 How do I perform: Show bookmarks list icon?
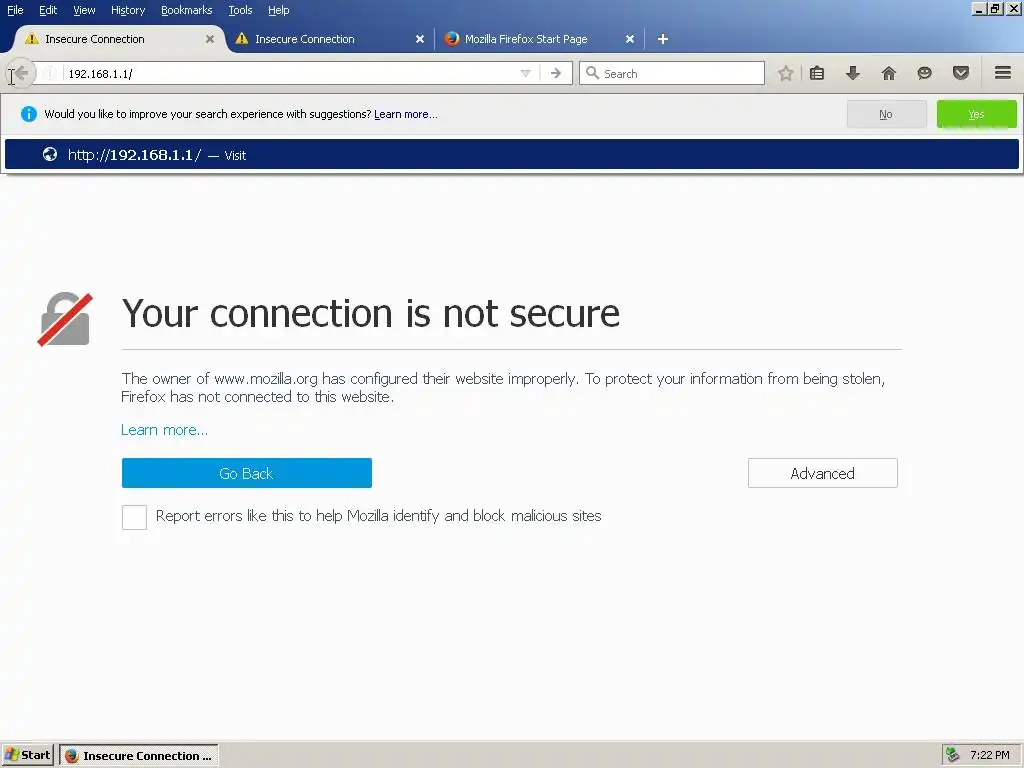[817, 73]
